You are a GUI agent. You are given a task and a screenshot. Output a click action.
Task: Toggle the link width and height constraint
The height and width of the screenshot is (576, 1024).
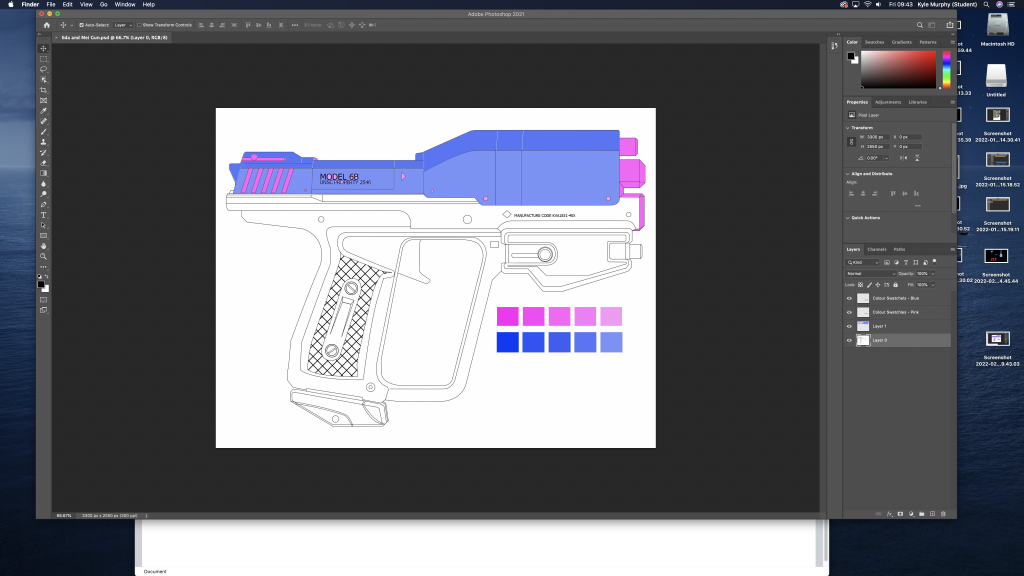tap(851, 142)
